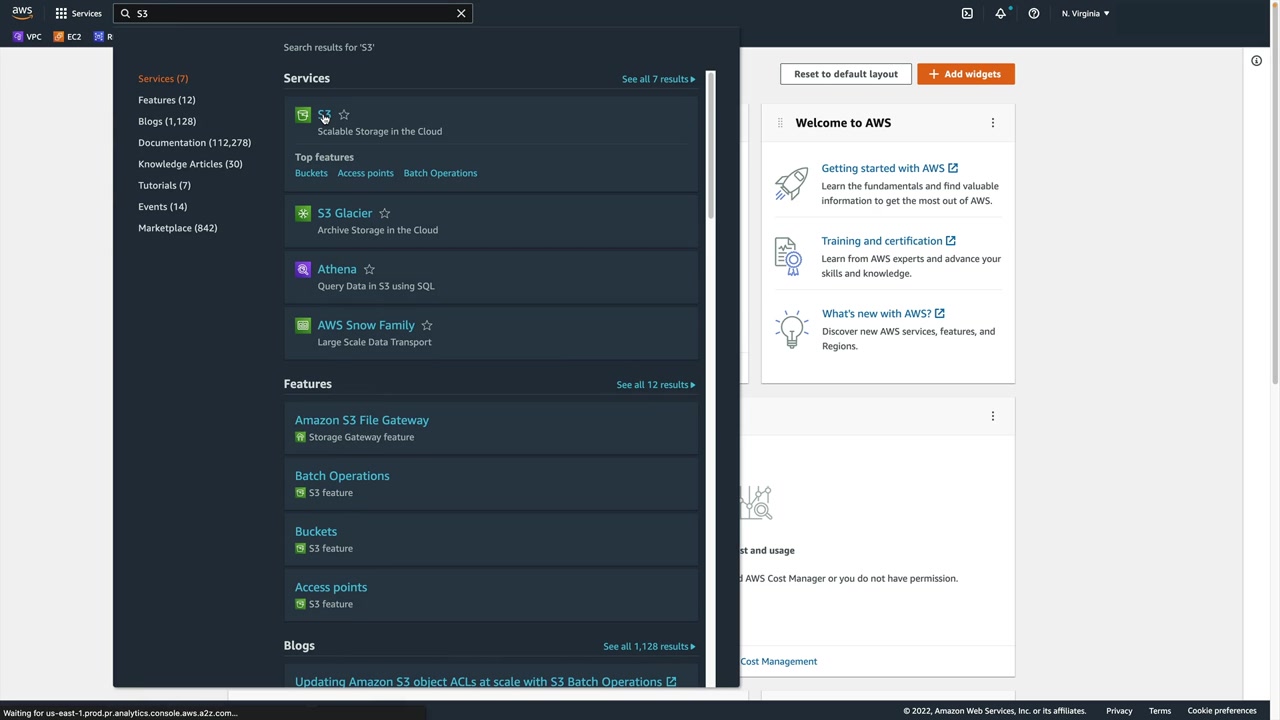The image size is (1280, 720).
Task: Expand See all 1,128 results
Action: click(x=649, y=646)
